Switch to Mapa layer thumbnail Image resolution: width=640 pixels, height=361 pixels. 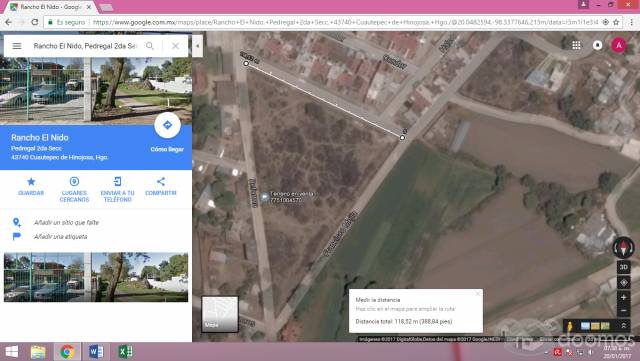tap(220, 314)
